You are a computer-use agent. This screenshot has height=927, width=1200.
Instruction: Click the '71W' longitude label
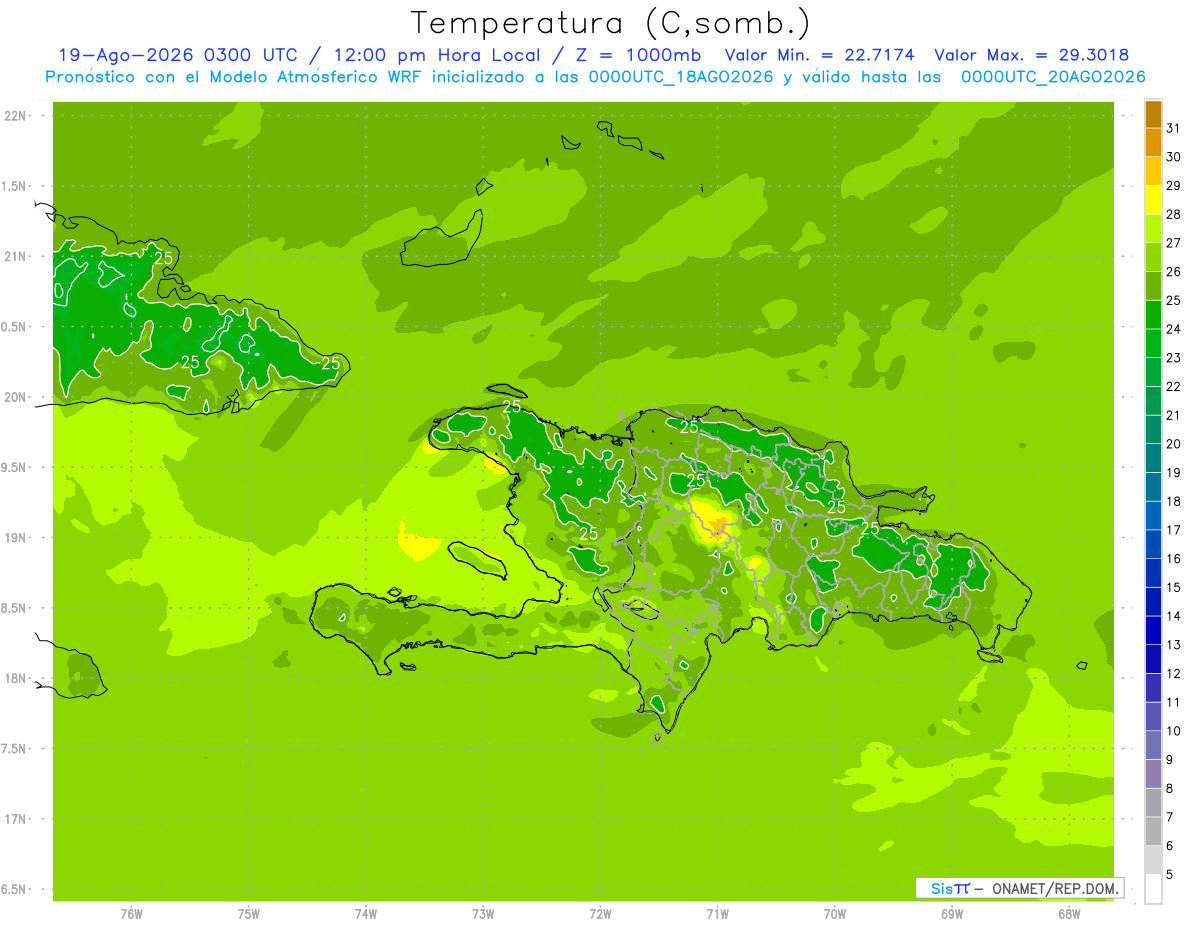pyautogui.click(x=717, y=914)
